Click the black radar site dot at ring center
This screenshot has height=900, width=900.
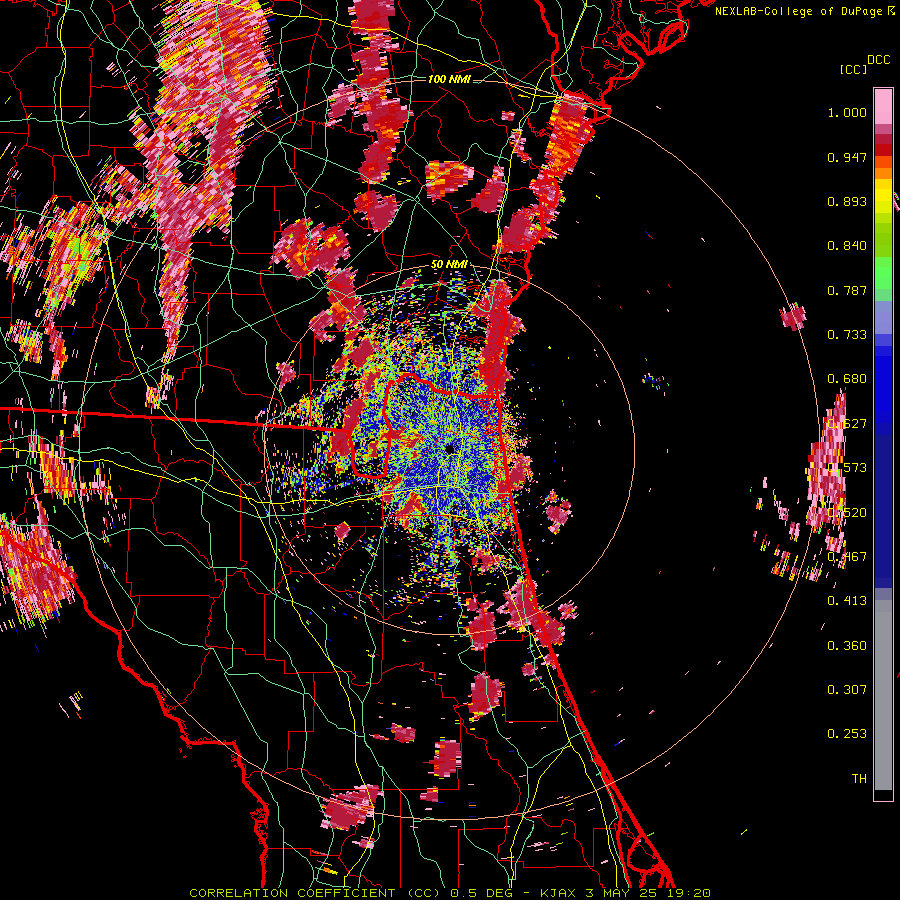point(450,448)
